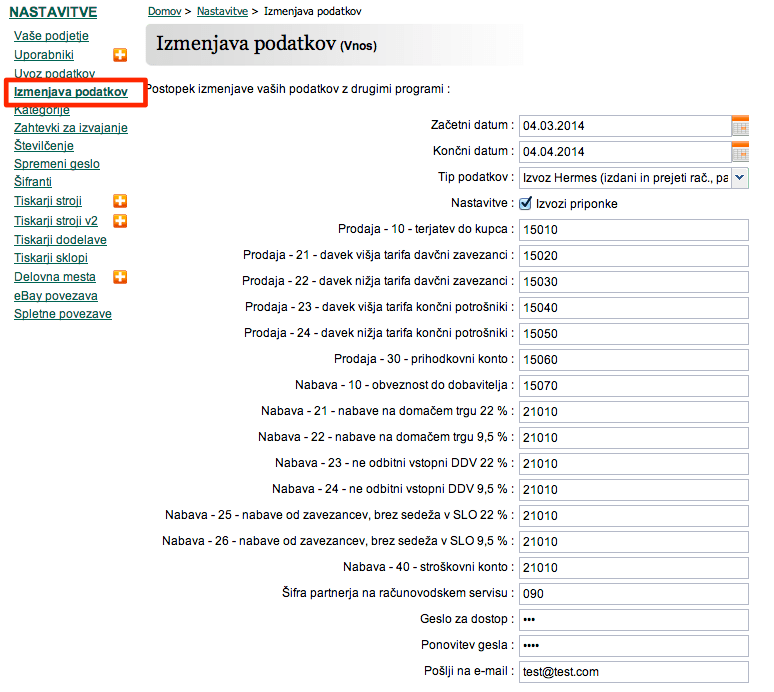Open Spremeni geslo link
Screen dimensions: 774x692
[57, 164]
